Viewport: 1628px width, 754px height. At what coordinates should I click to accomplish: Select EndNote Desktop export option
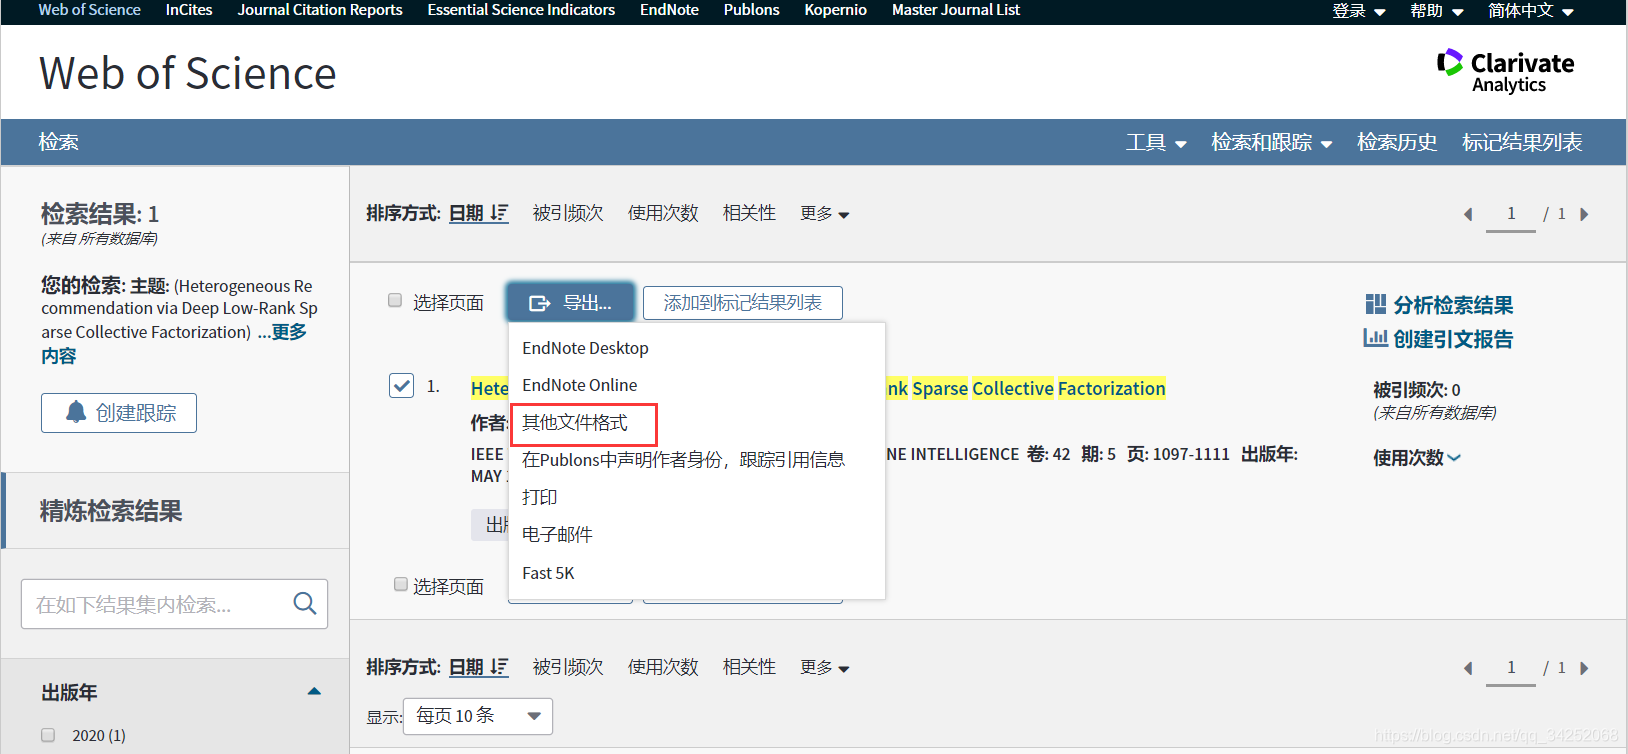[585, 348]
